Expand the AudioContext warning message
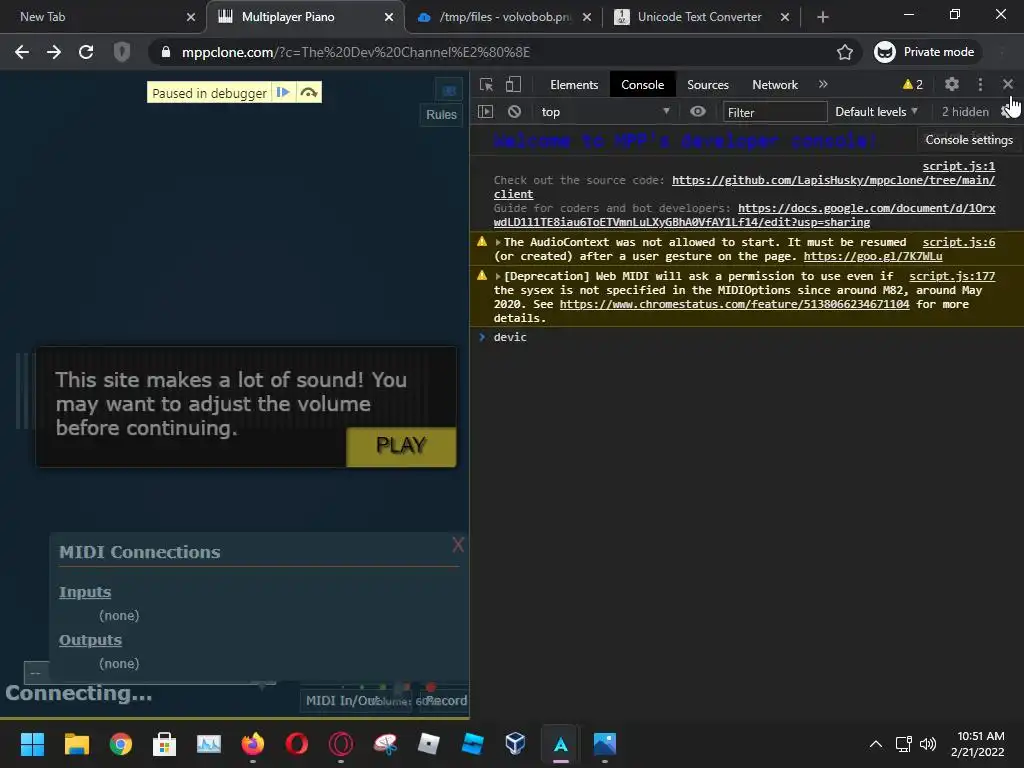This screenshot has height=768, width=1024. (498, 242)
